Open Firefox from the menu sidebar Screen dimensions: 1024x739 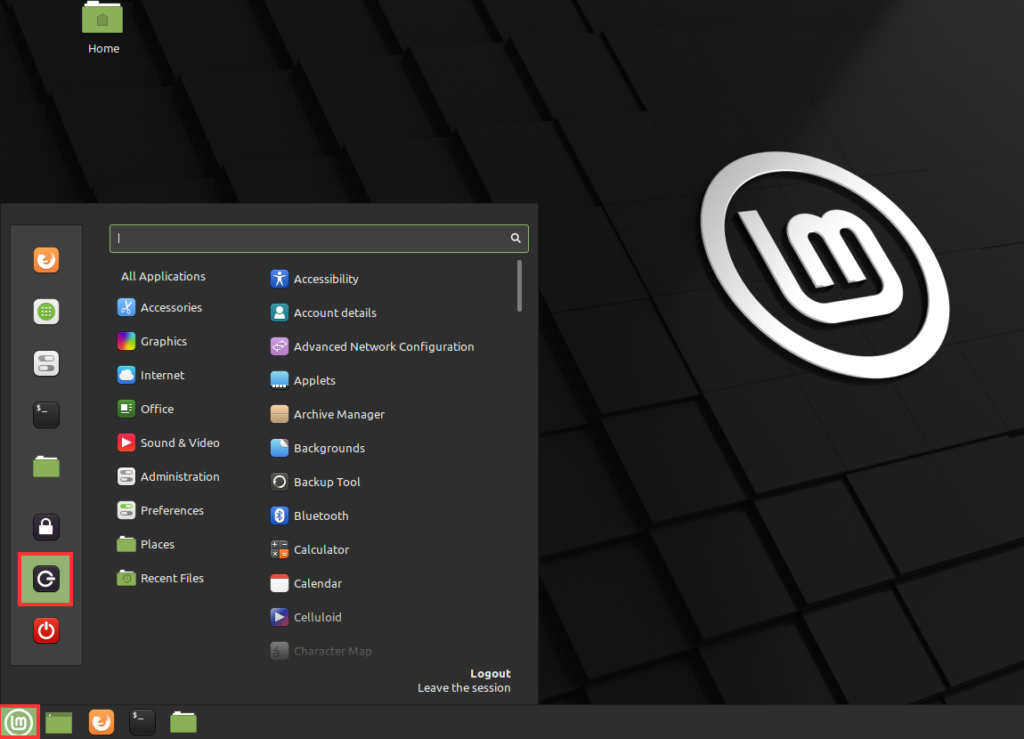[46, 260]
